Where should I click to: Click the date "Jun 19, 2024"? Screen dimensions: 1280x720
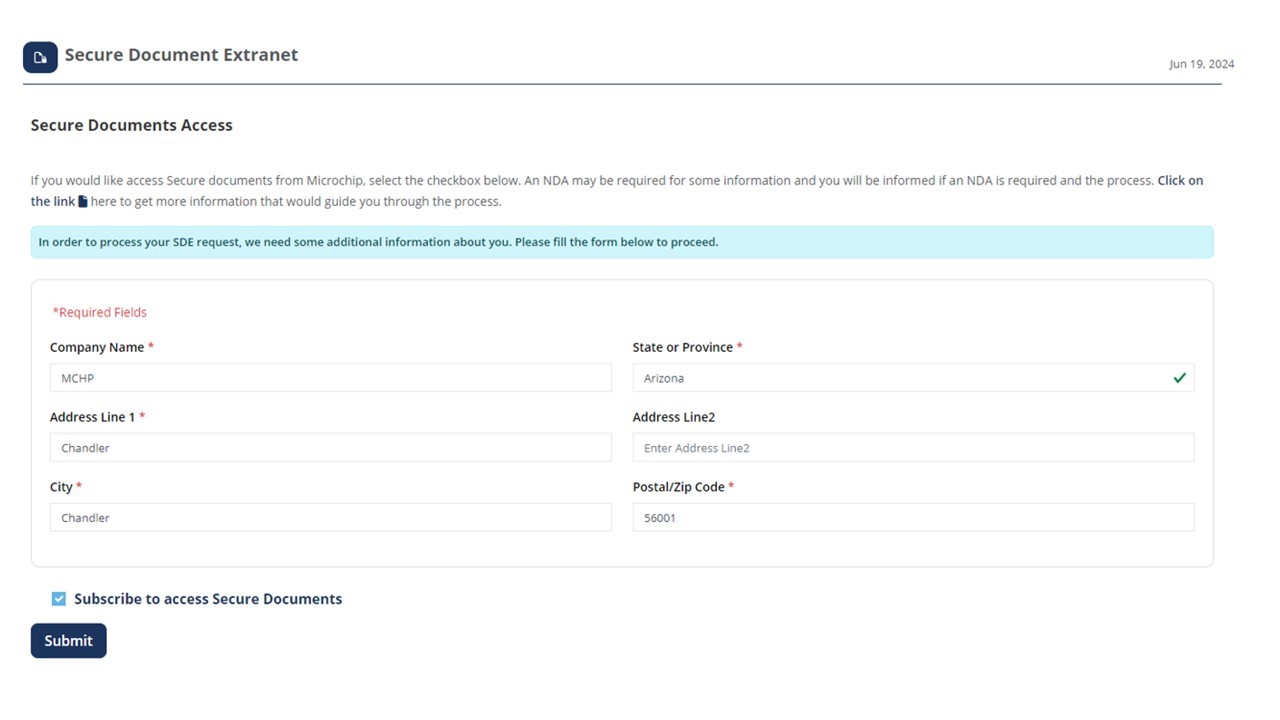[x=1202, y=63]
